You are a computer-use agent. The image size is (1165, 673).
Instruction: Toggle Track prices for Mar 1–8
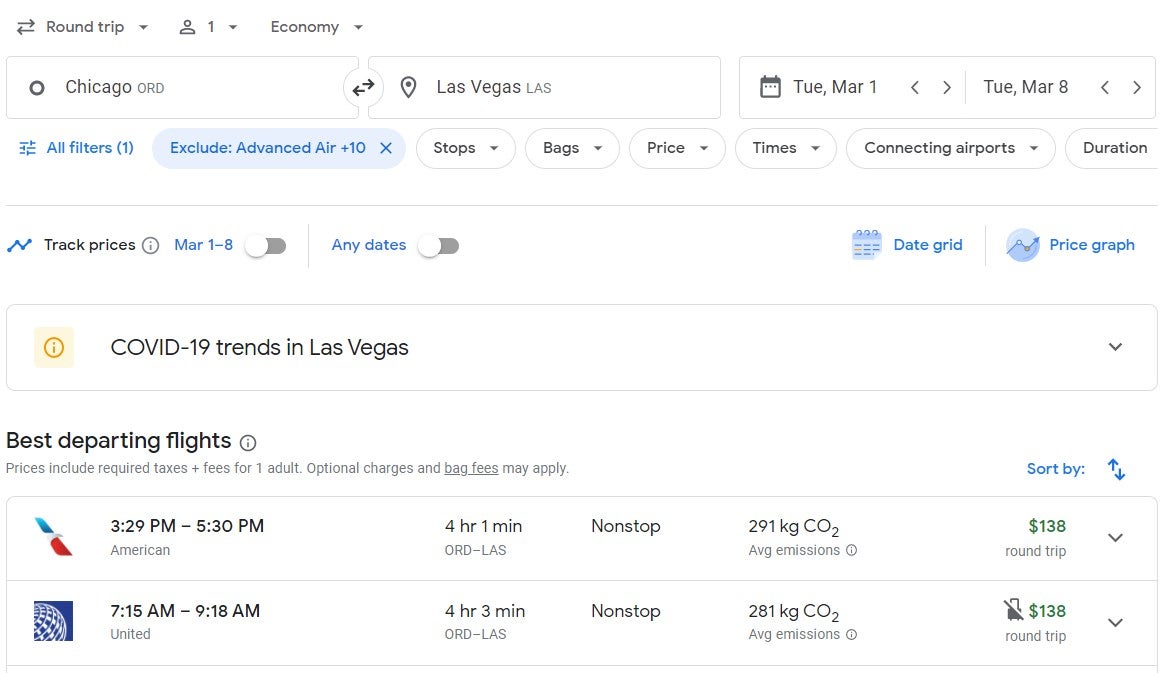pos(267,246)
